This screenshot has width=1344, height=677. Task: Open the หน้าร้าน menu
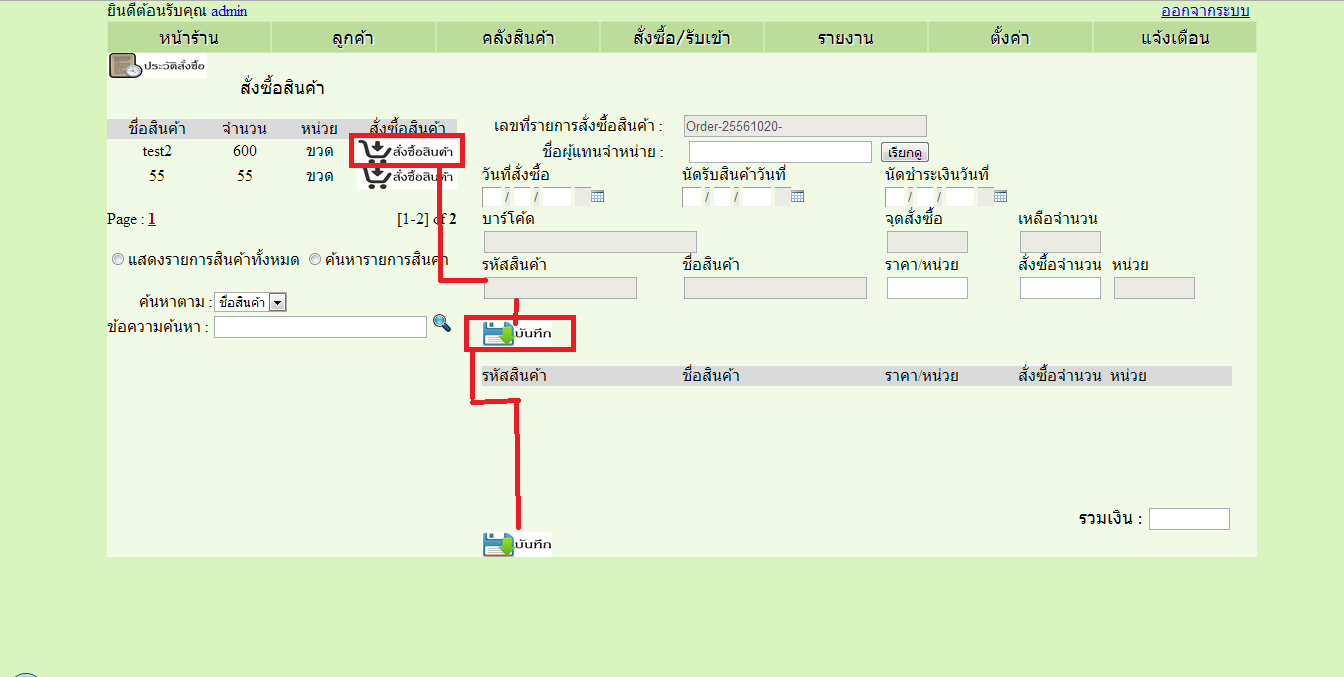(189, 38)
